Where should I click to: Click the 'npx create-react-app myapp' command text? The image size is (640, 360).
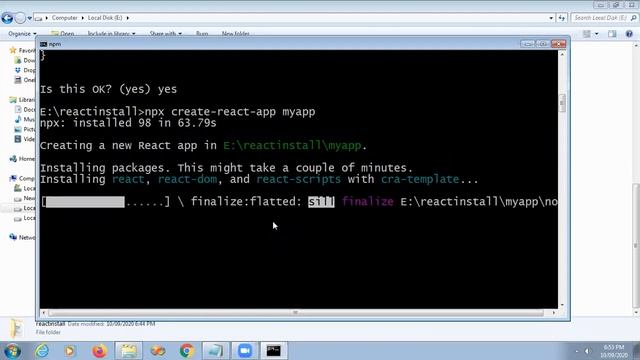230,111
